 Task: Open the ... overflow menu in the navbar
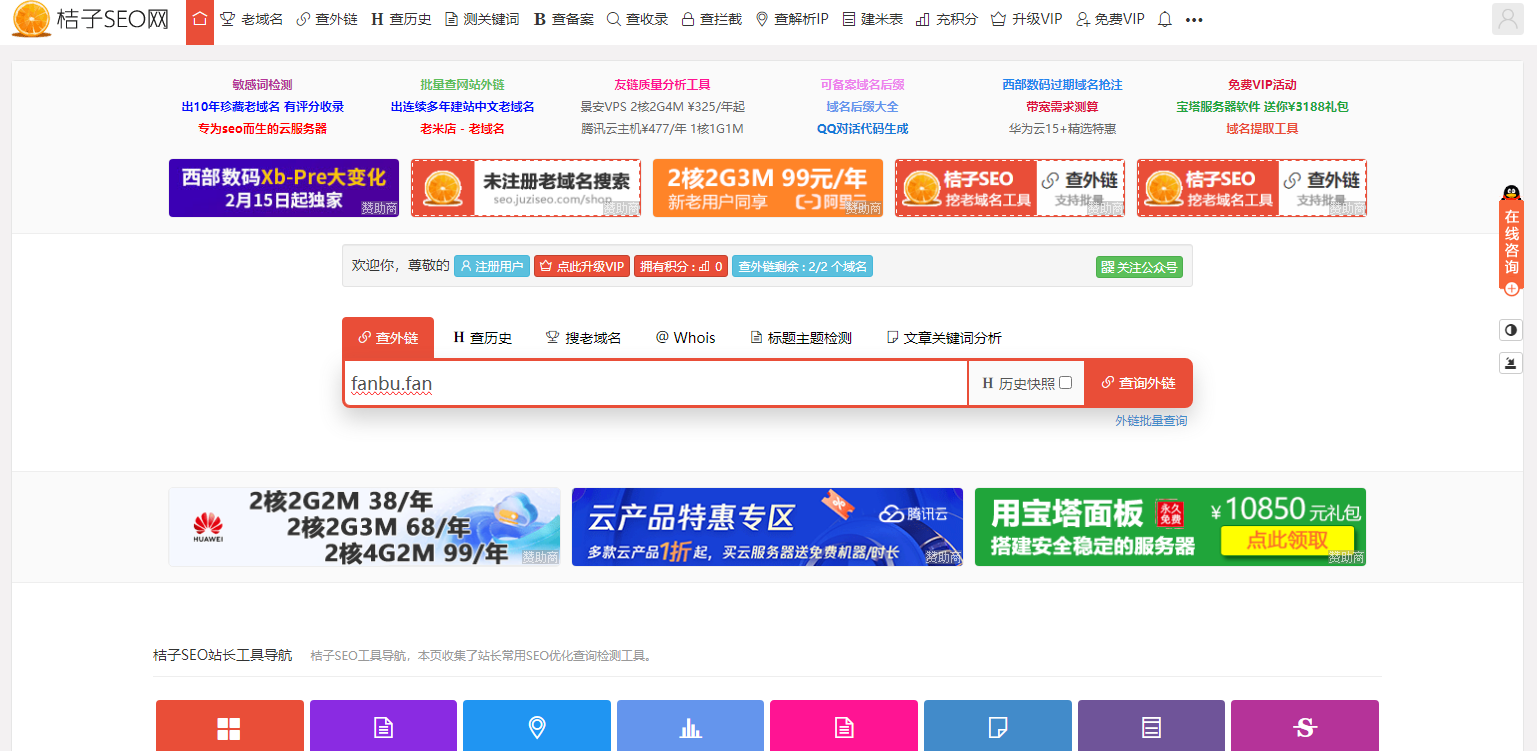(x=1194, y=18)
